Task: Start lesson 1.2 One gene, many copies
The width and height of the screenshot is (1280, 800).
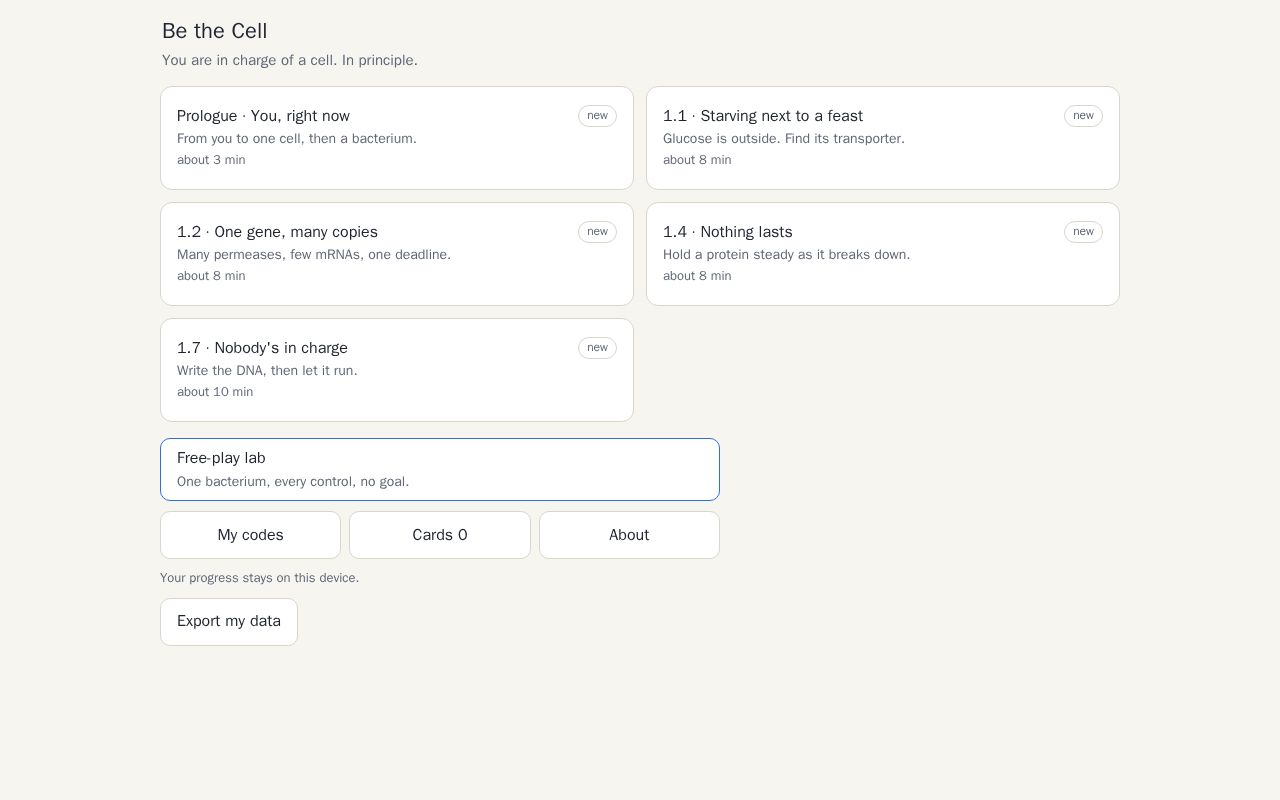Action: pos(397,254)
